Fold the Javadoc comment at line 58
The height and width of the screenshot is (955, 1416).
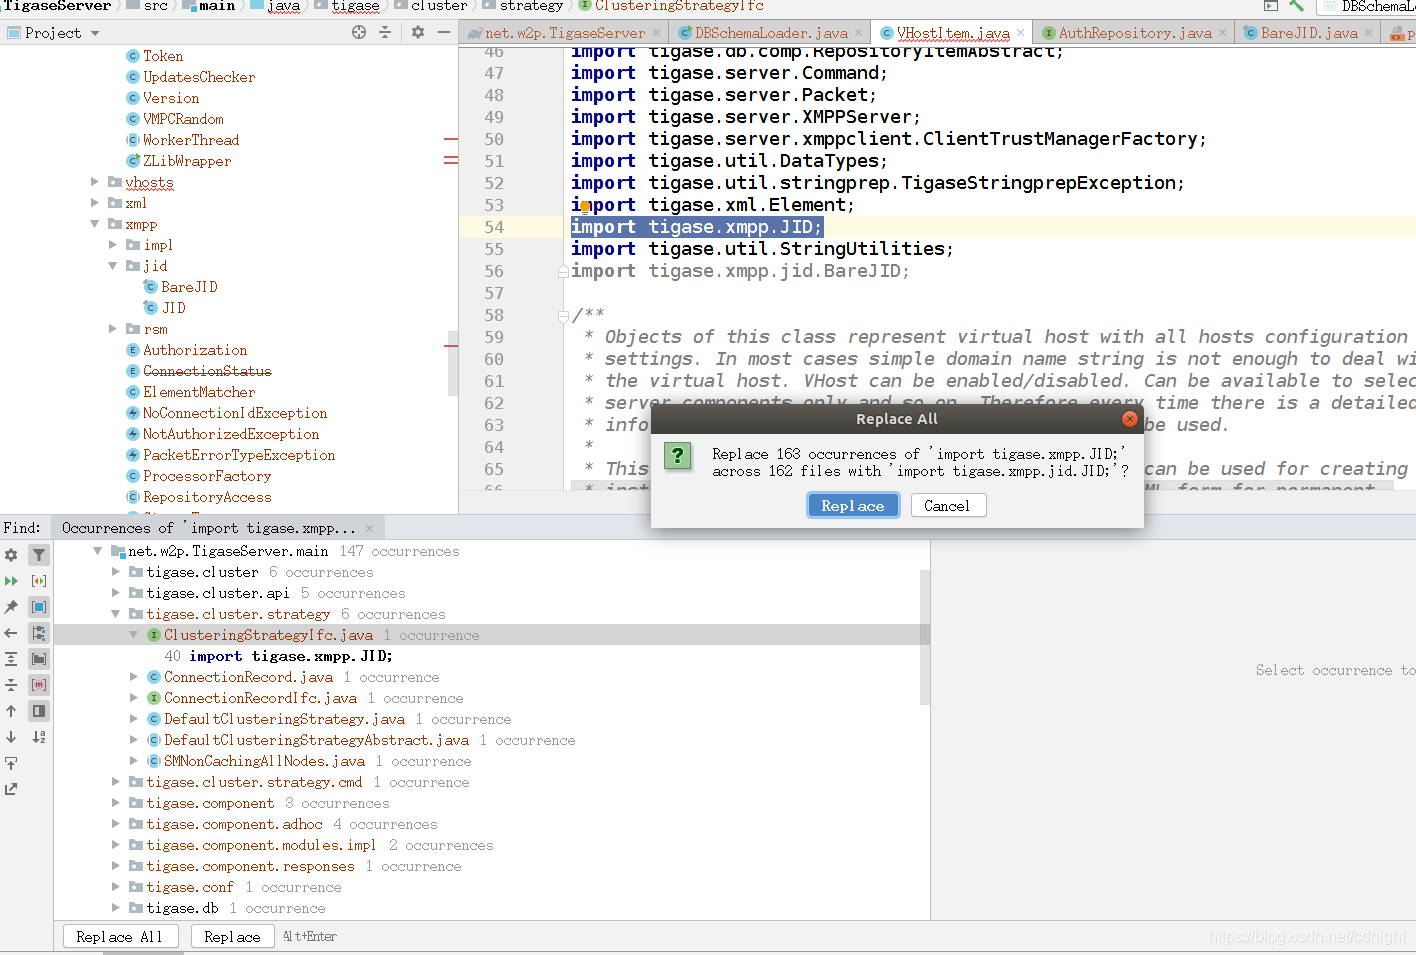tap(563, 315)
